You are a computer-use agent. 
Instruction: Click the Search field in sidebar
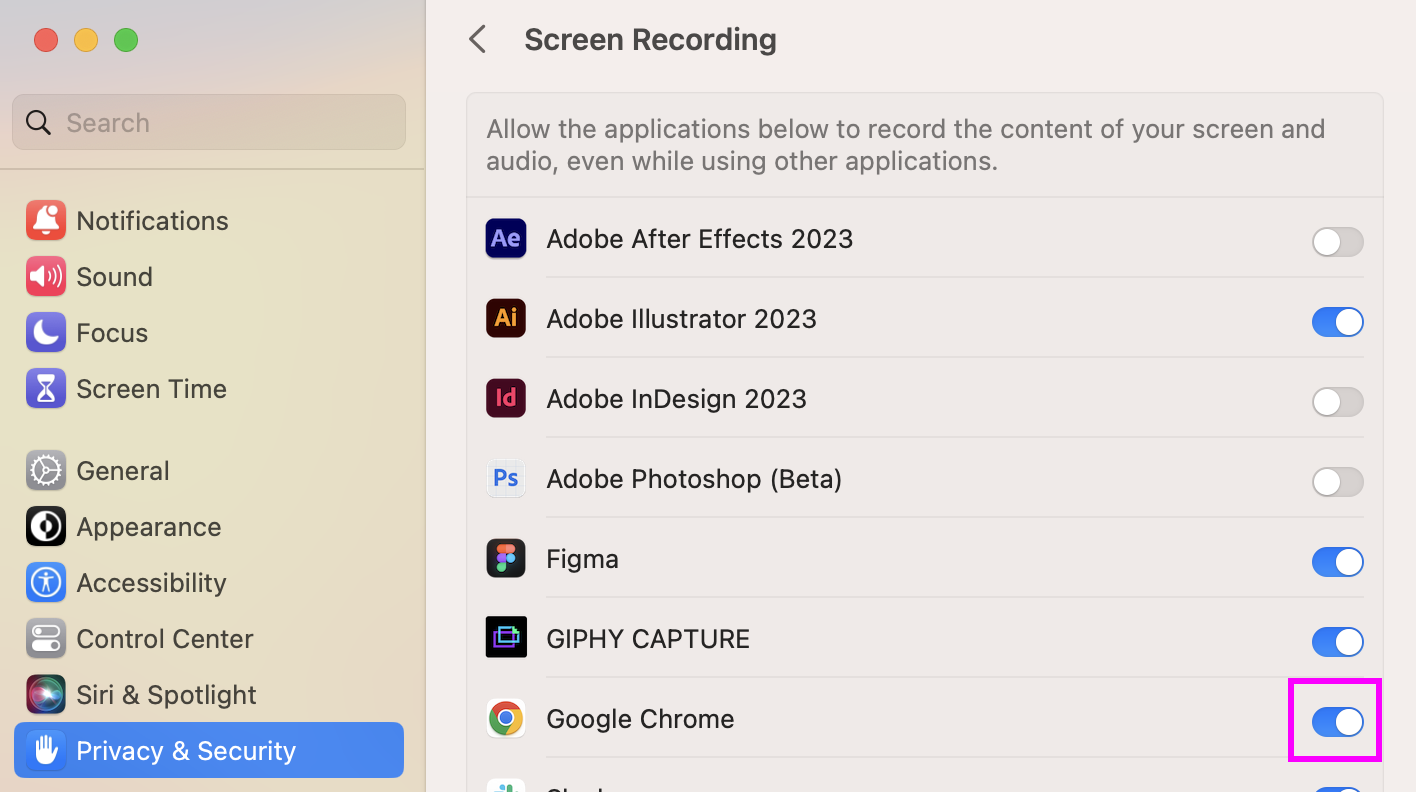[x=209, y=122]
